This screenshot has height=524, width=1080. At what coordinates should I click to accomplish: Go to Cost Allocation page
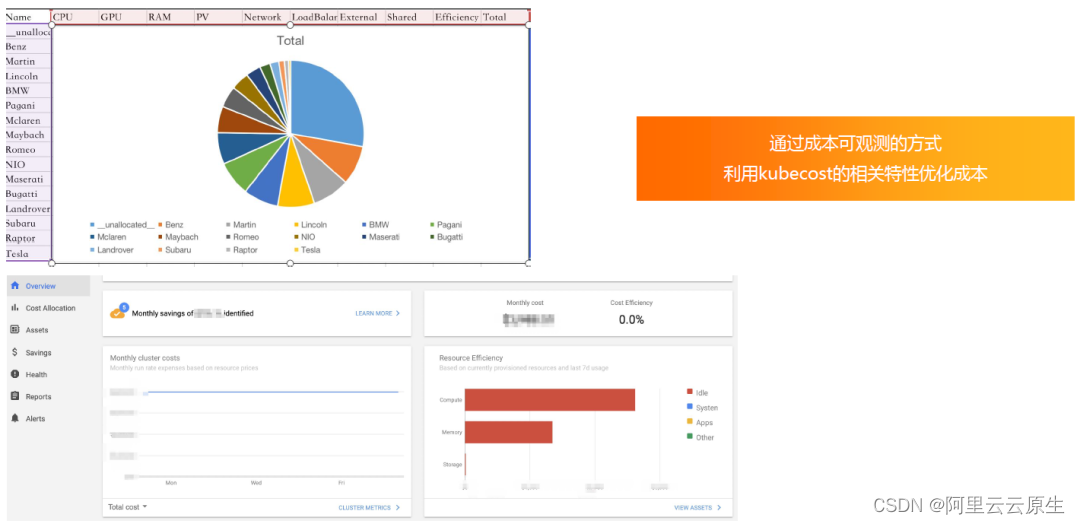click(x=48, y=308)
